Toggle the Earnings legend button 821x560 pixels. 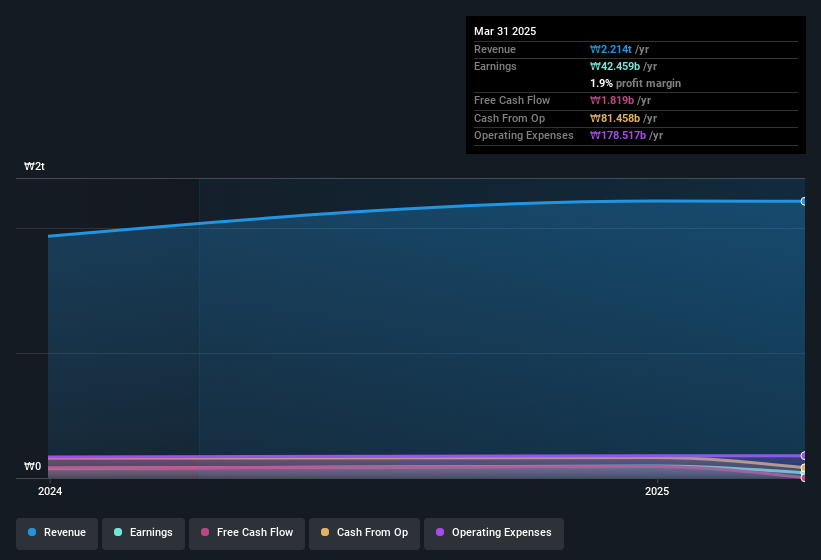tap(143, 533)
